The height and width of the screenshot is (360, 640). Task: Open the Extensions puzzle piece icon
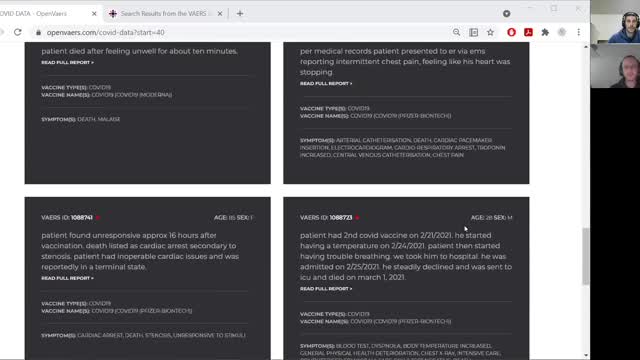click(x=545, y=32)
